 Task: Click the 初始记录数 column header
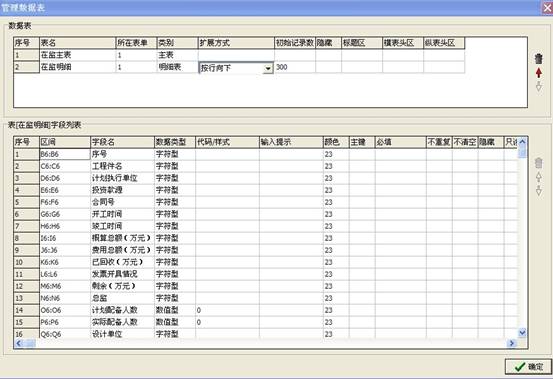point(295,43)
